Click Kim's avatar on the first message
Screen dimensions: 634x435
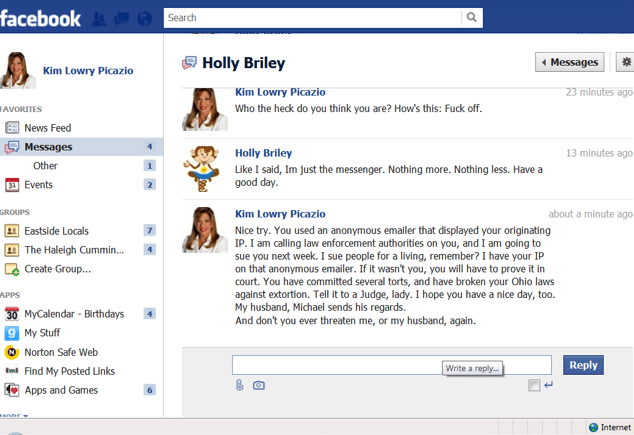click(205, 109)
